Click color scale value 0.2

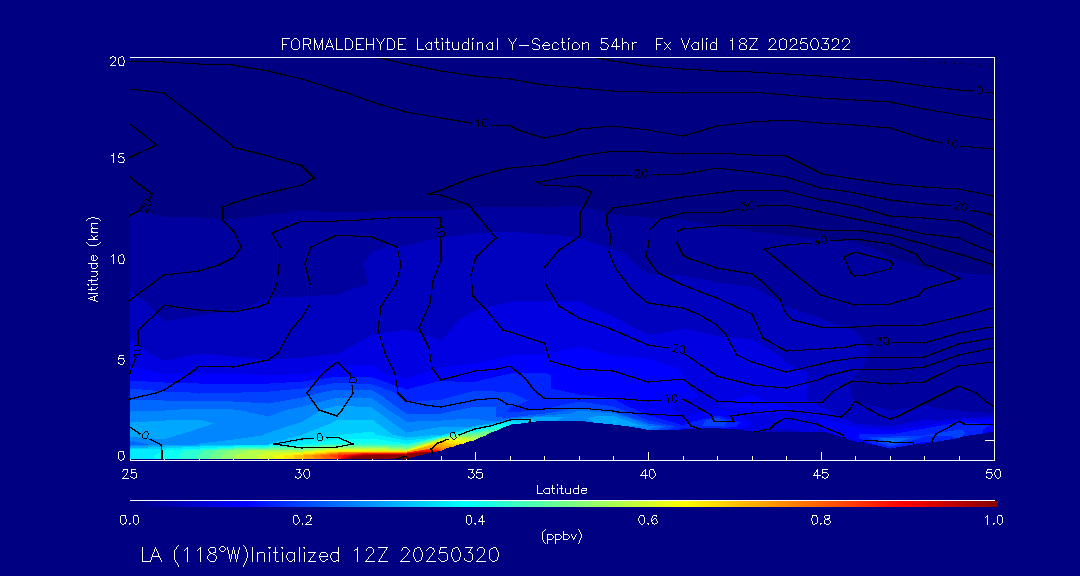point(302,521)
